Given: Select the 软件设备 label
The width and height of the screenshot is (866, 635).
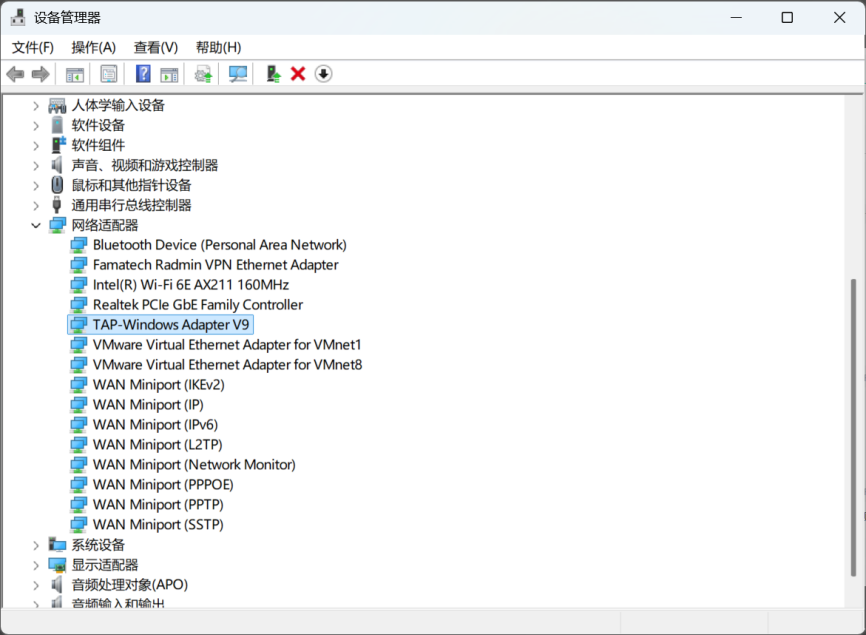Looking at the screenshot, I should tap(98, 125).
